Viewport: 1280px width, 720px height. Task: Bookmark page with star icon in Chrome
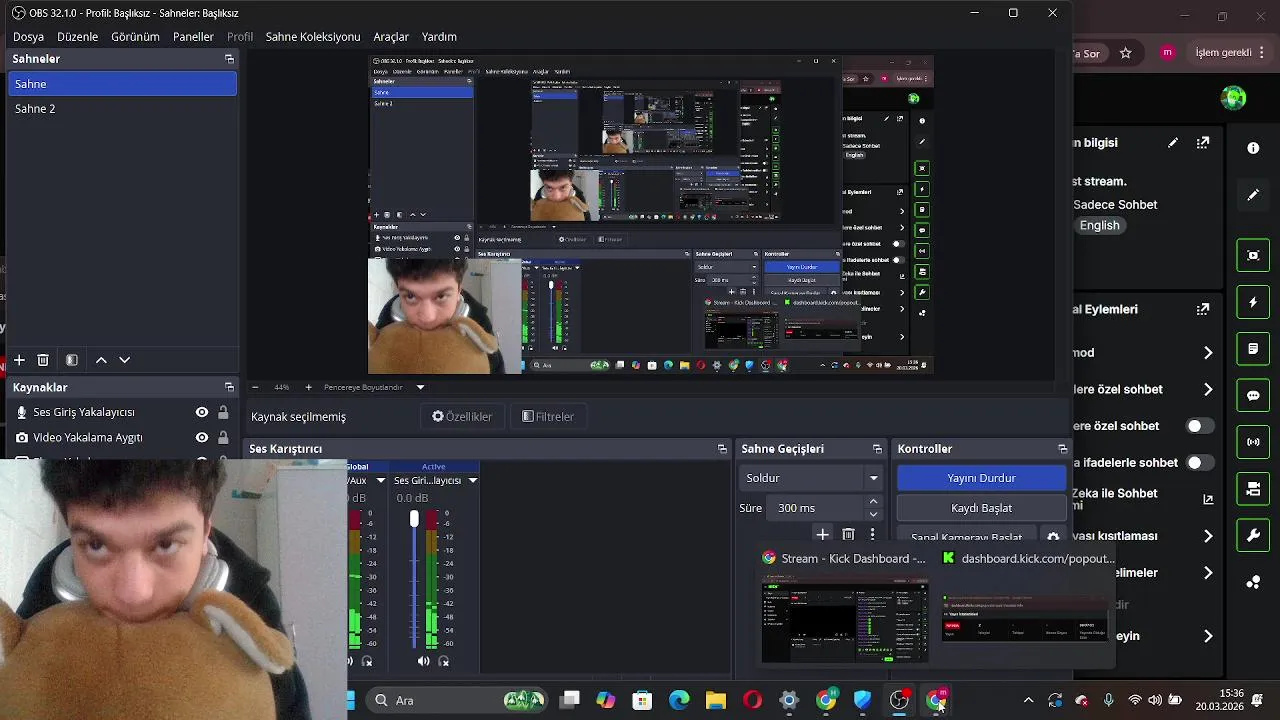point(1125,53)
